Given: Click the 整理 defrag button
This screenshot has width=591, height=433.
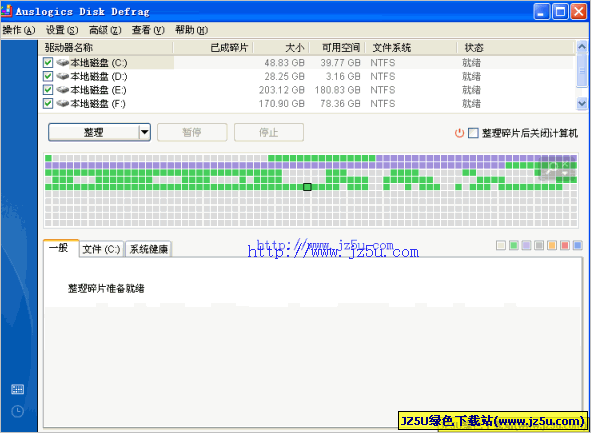Looking at the screenshot, I should [x=94, y=132].
